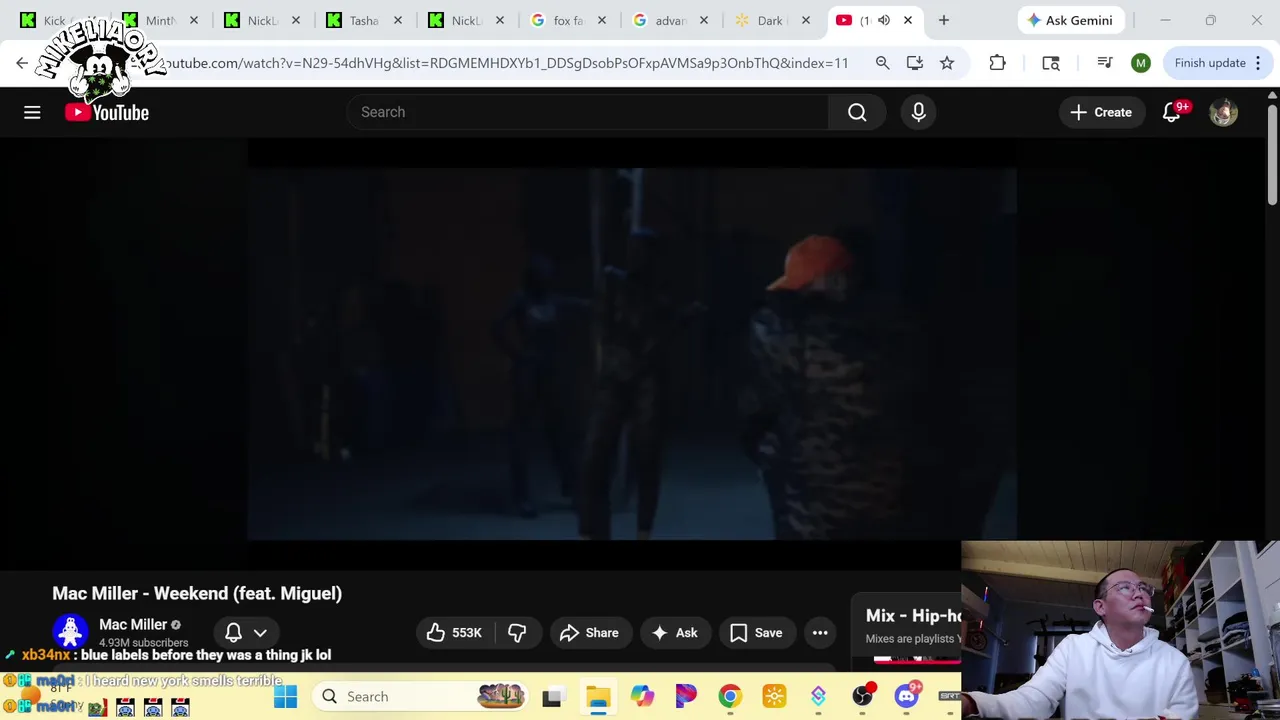Click the video player to pause

point(632,354)
